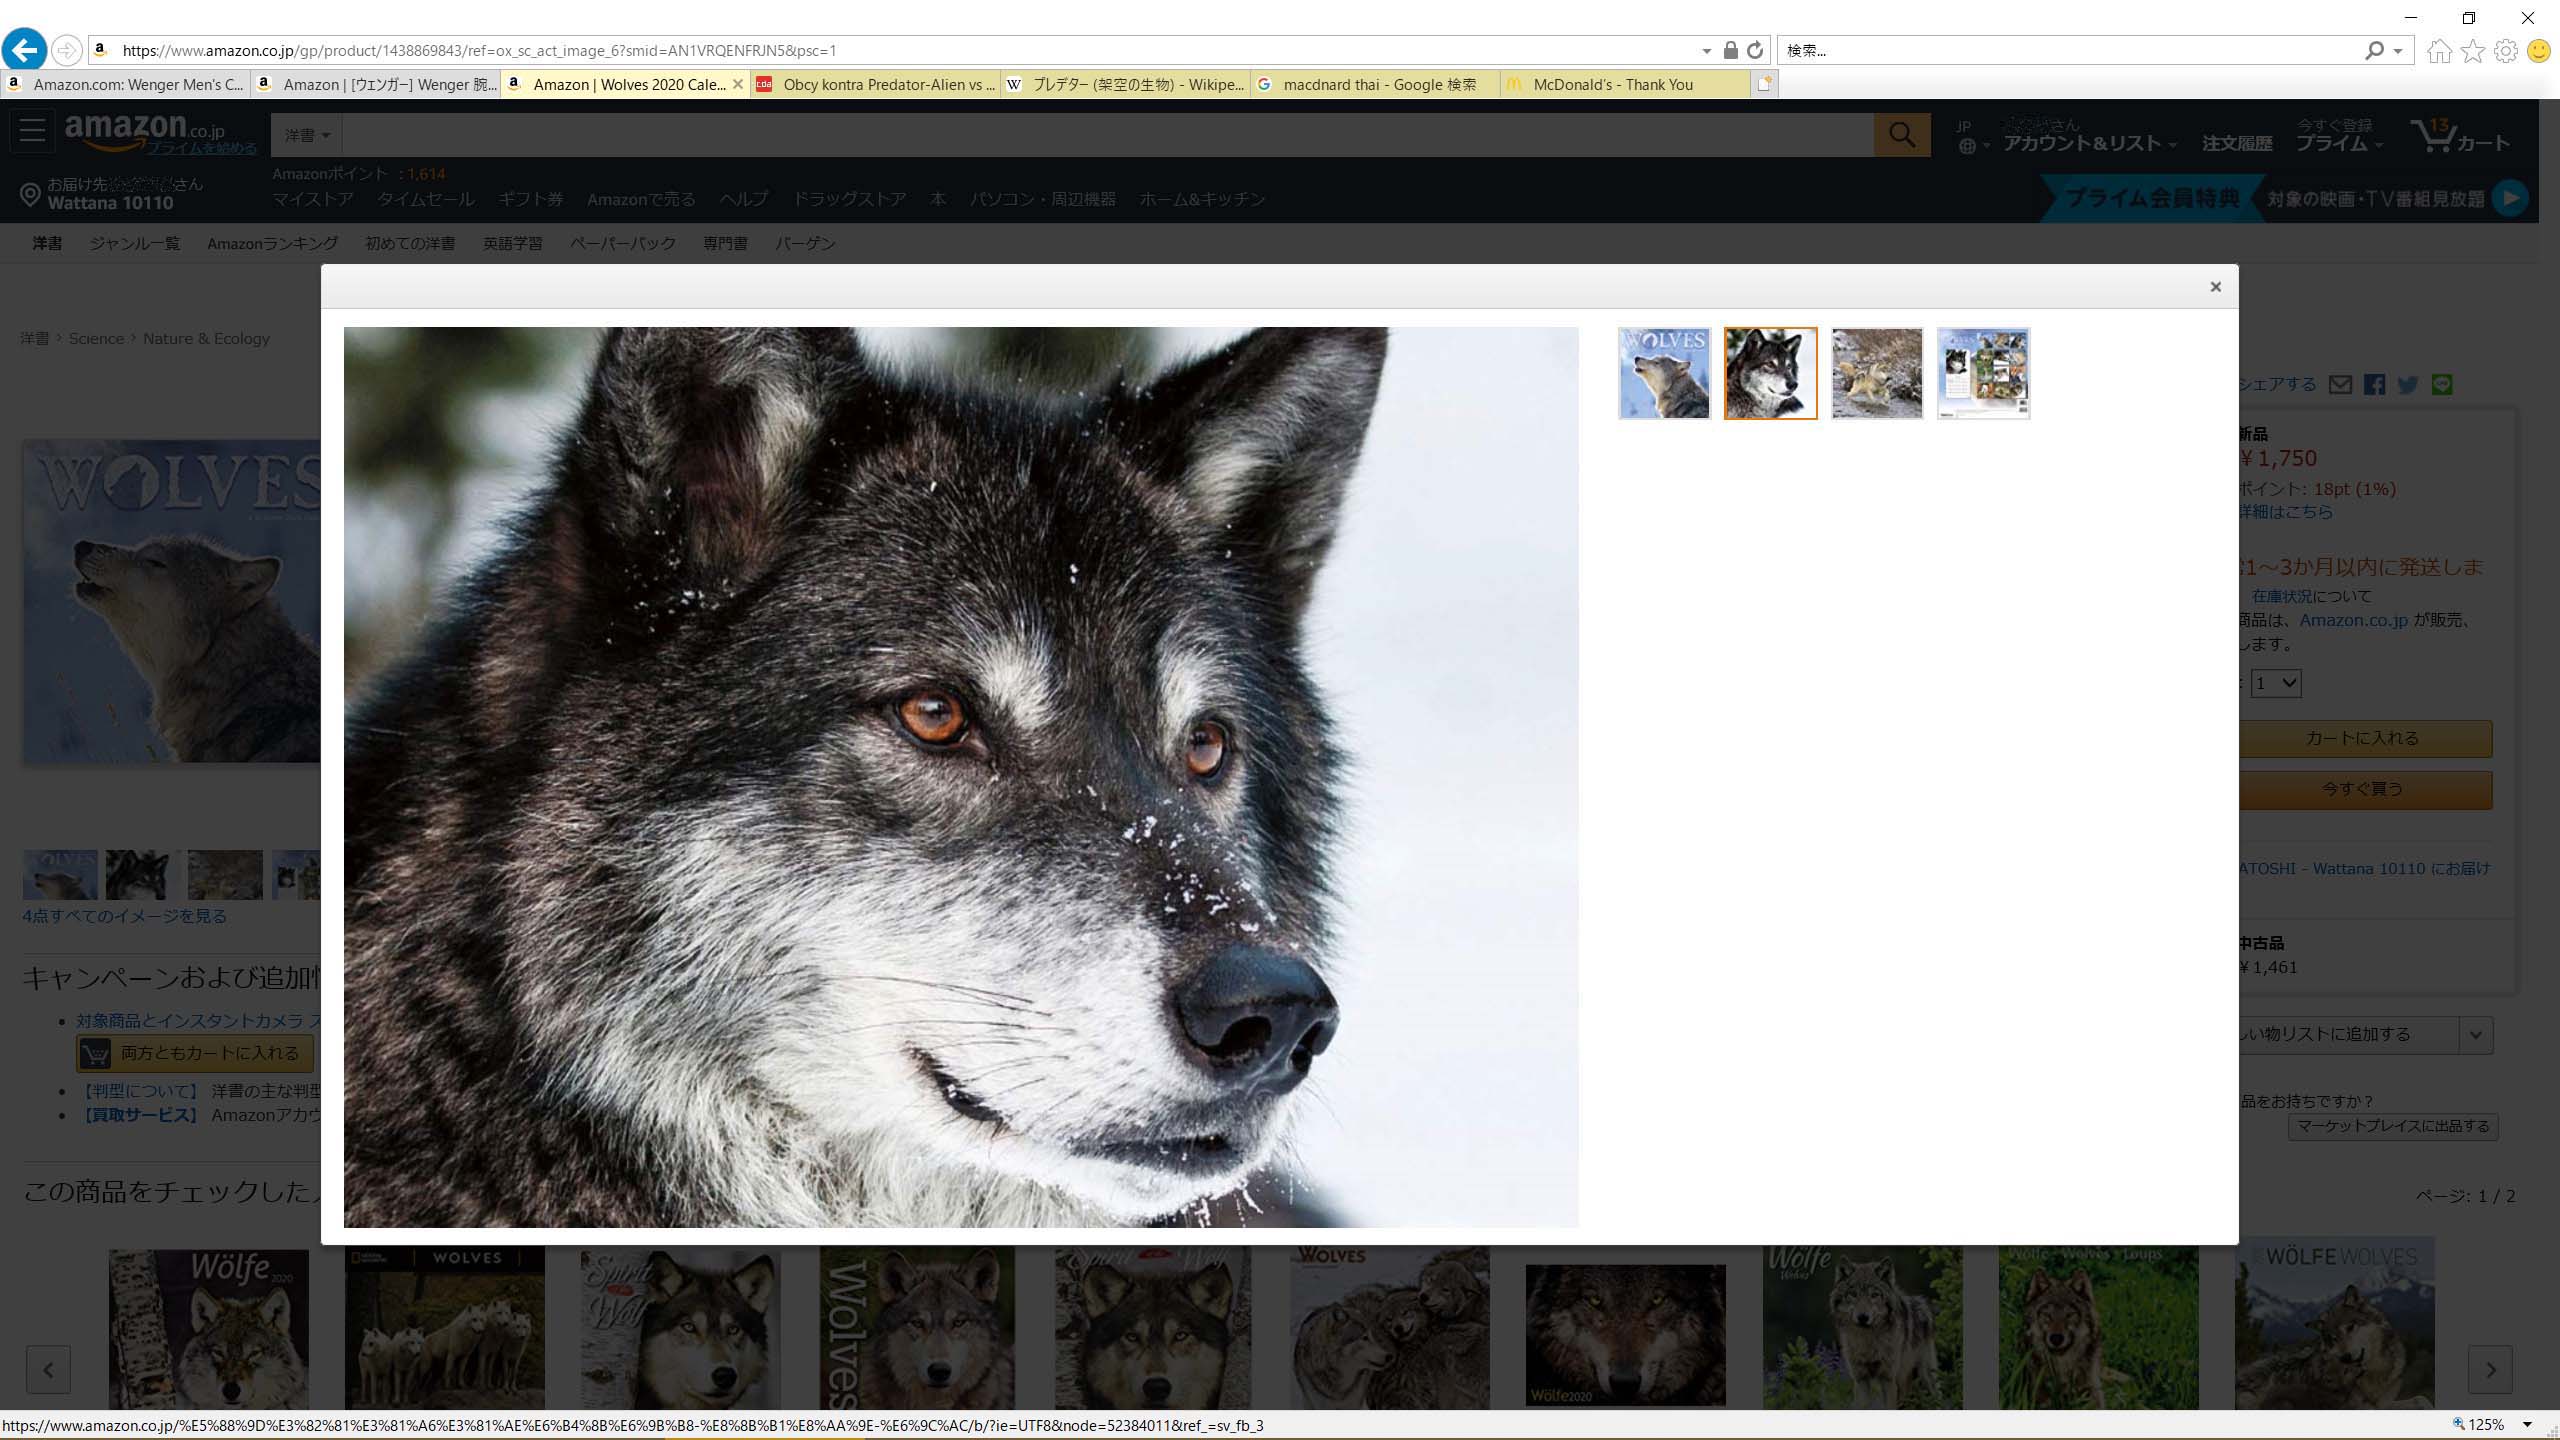Open Amazon hamburger menu icon
This screenshot has height=1440, width=2560.
[32, 132]
